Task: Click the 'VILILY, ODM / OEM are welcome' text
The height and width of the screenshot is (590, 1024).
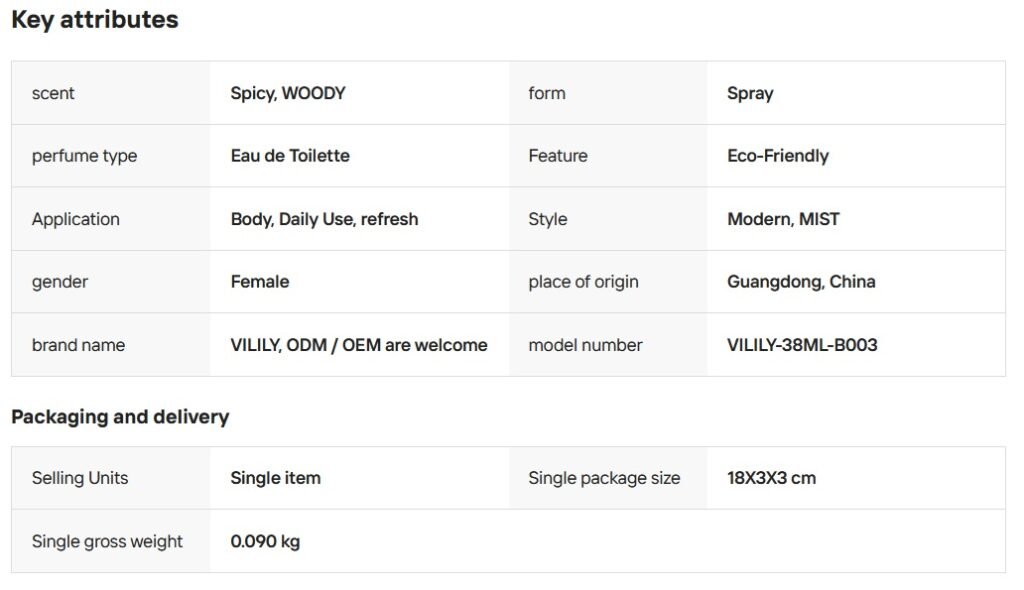Action: point(359,345)
